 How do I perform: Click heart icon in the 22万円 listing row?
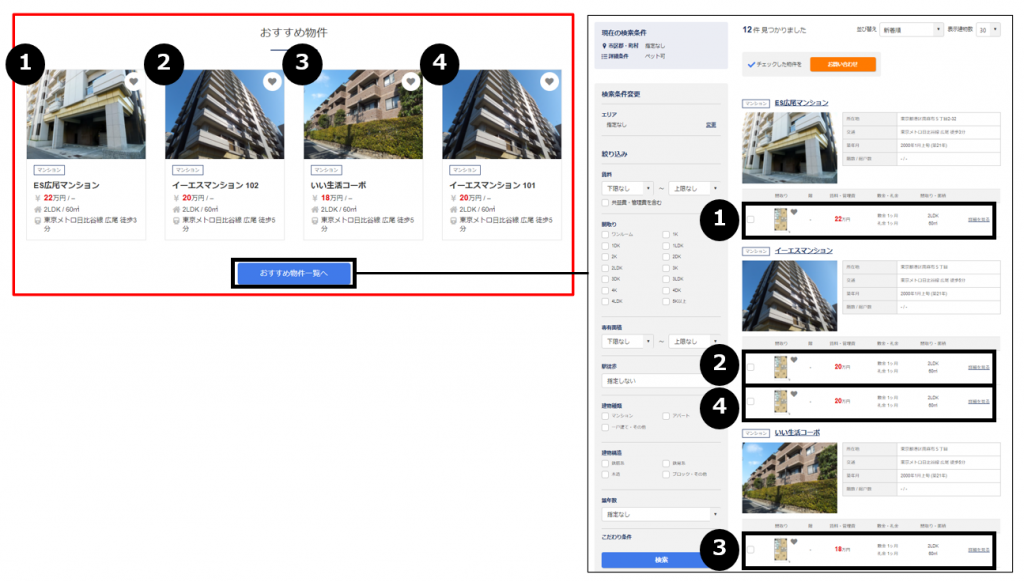tap(795, 212)
